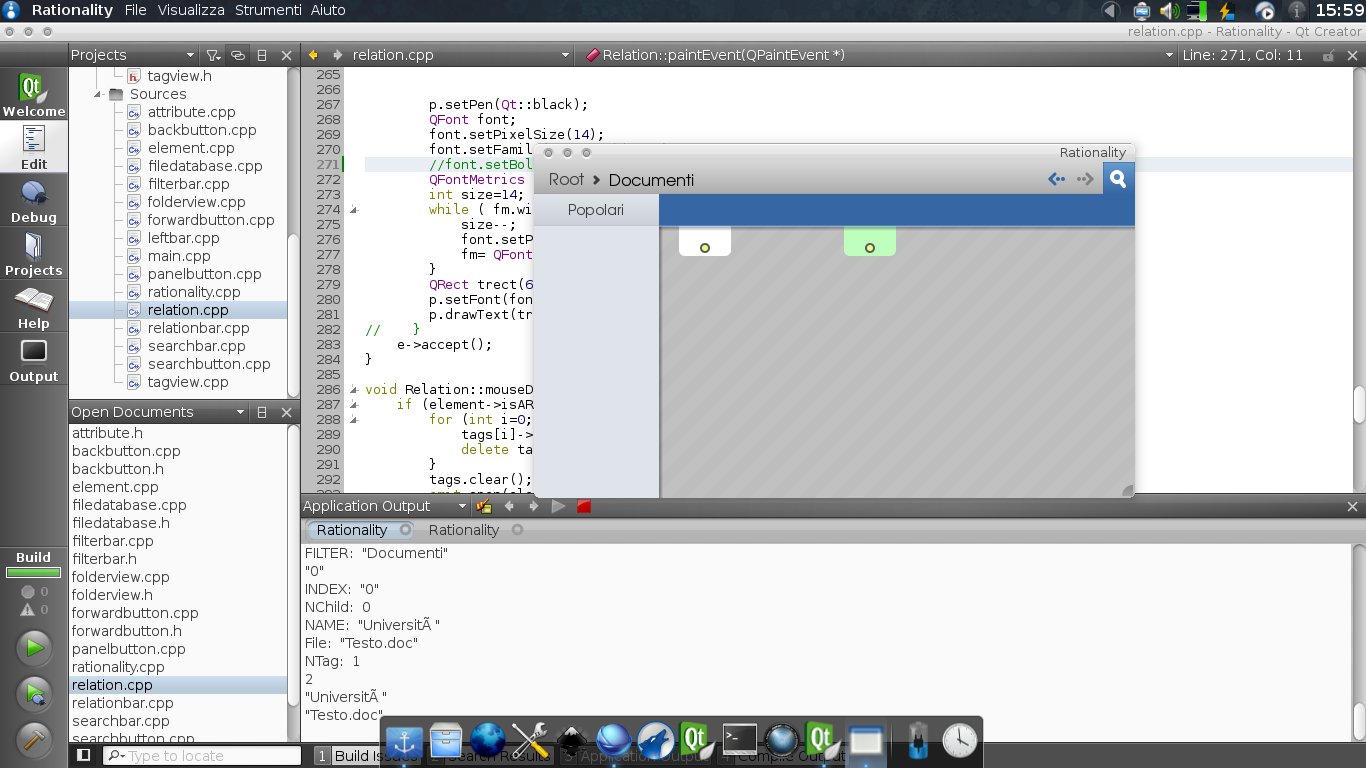Open the Strumenti menu
Image resolution: width=1366 pixels, height=768 pixels.
[x=268, y=10]
